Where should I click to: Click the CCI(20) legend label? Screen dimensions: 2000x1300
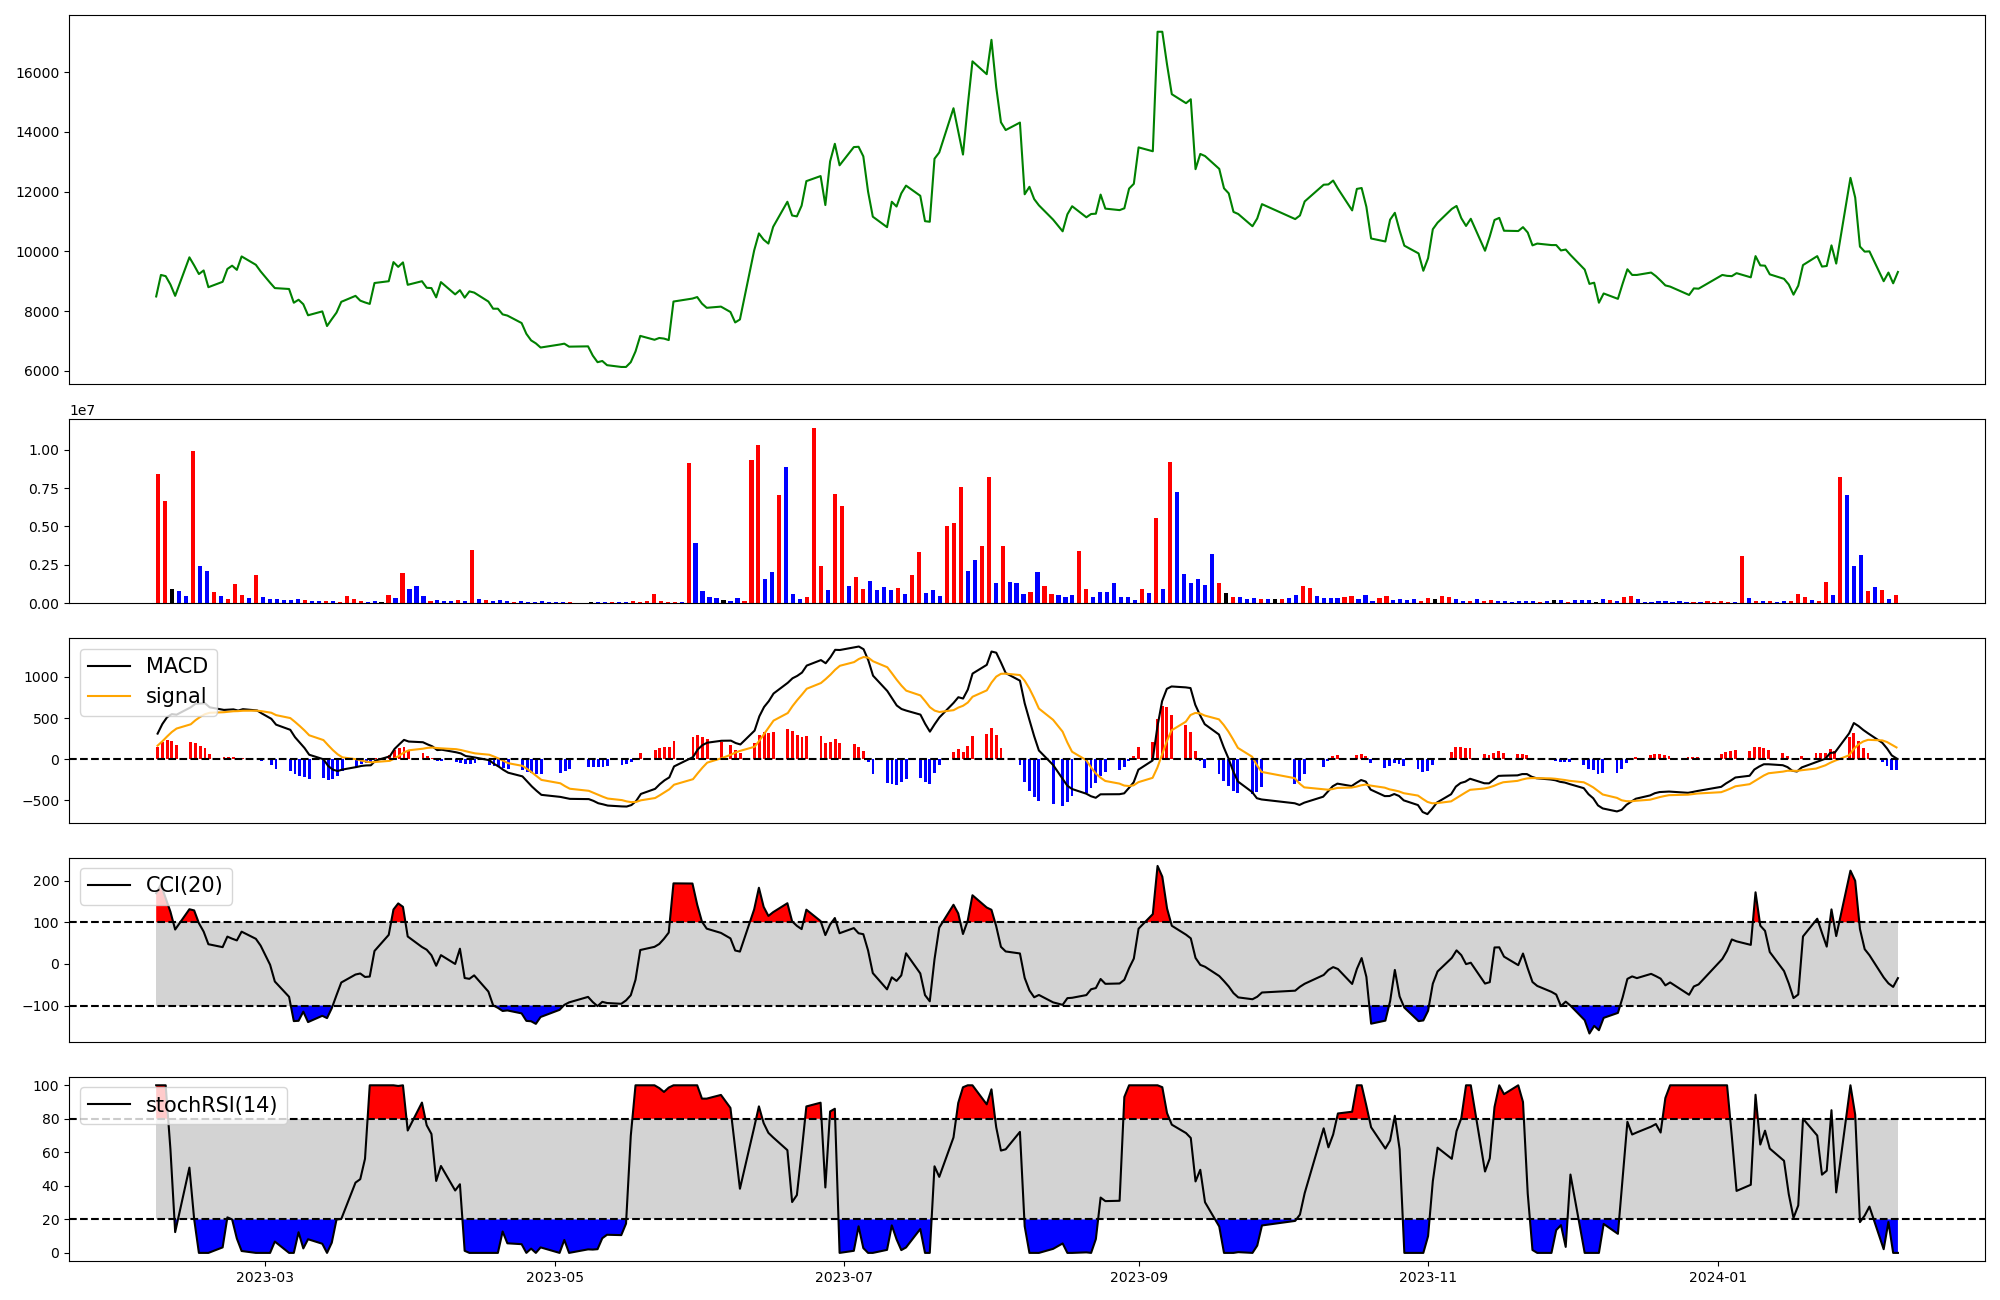click(x=184, y=885)
